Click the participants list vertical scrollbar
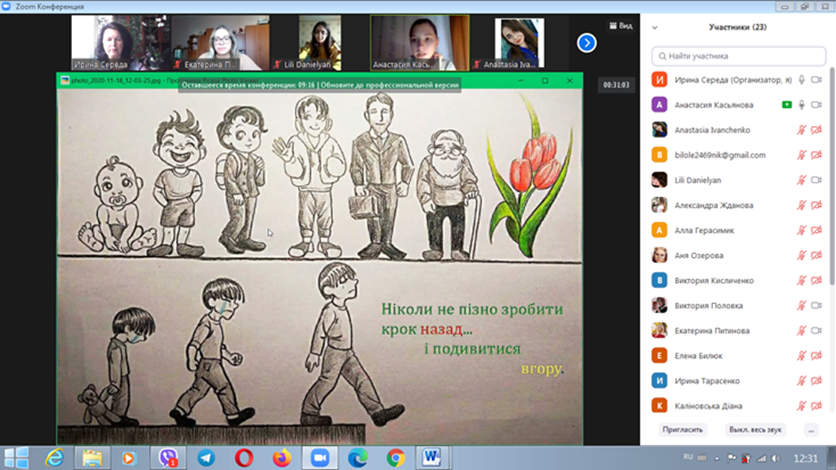This screenshot has height=470, width=836. [831, 200]
